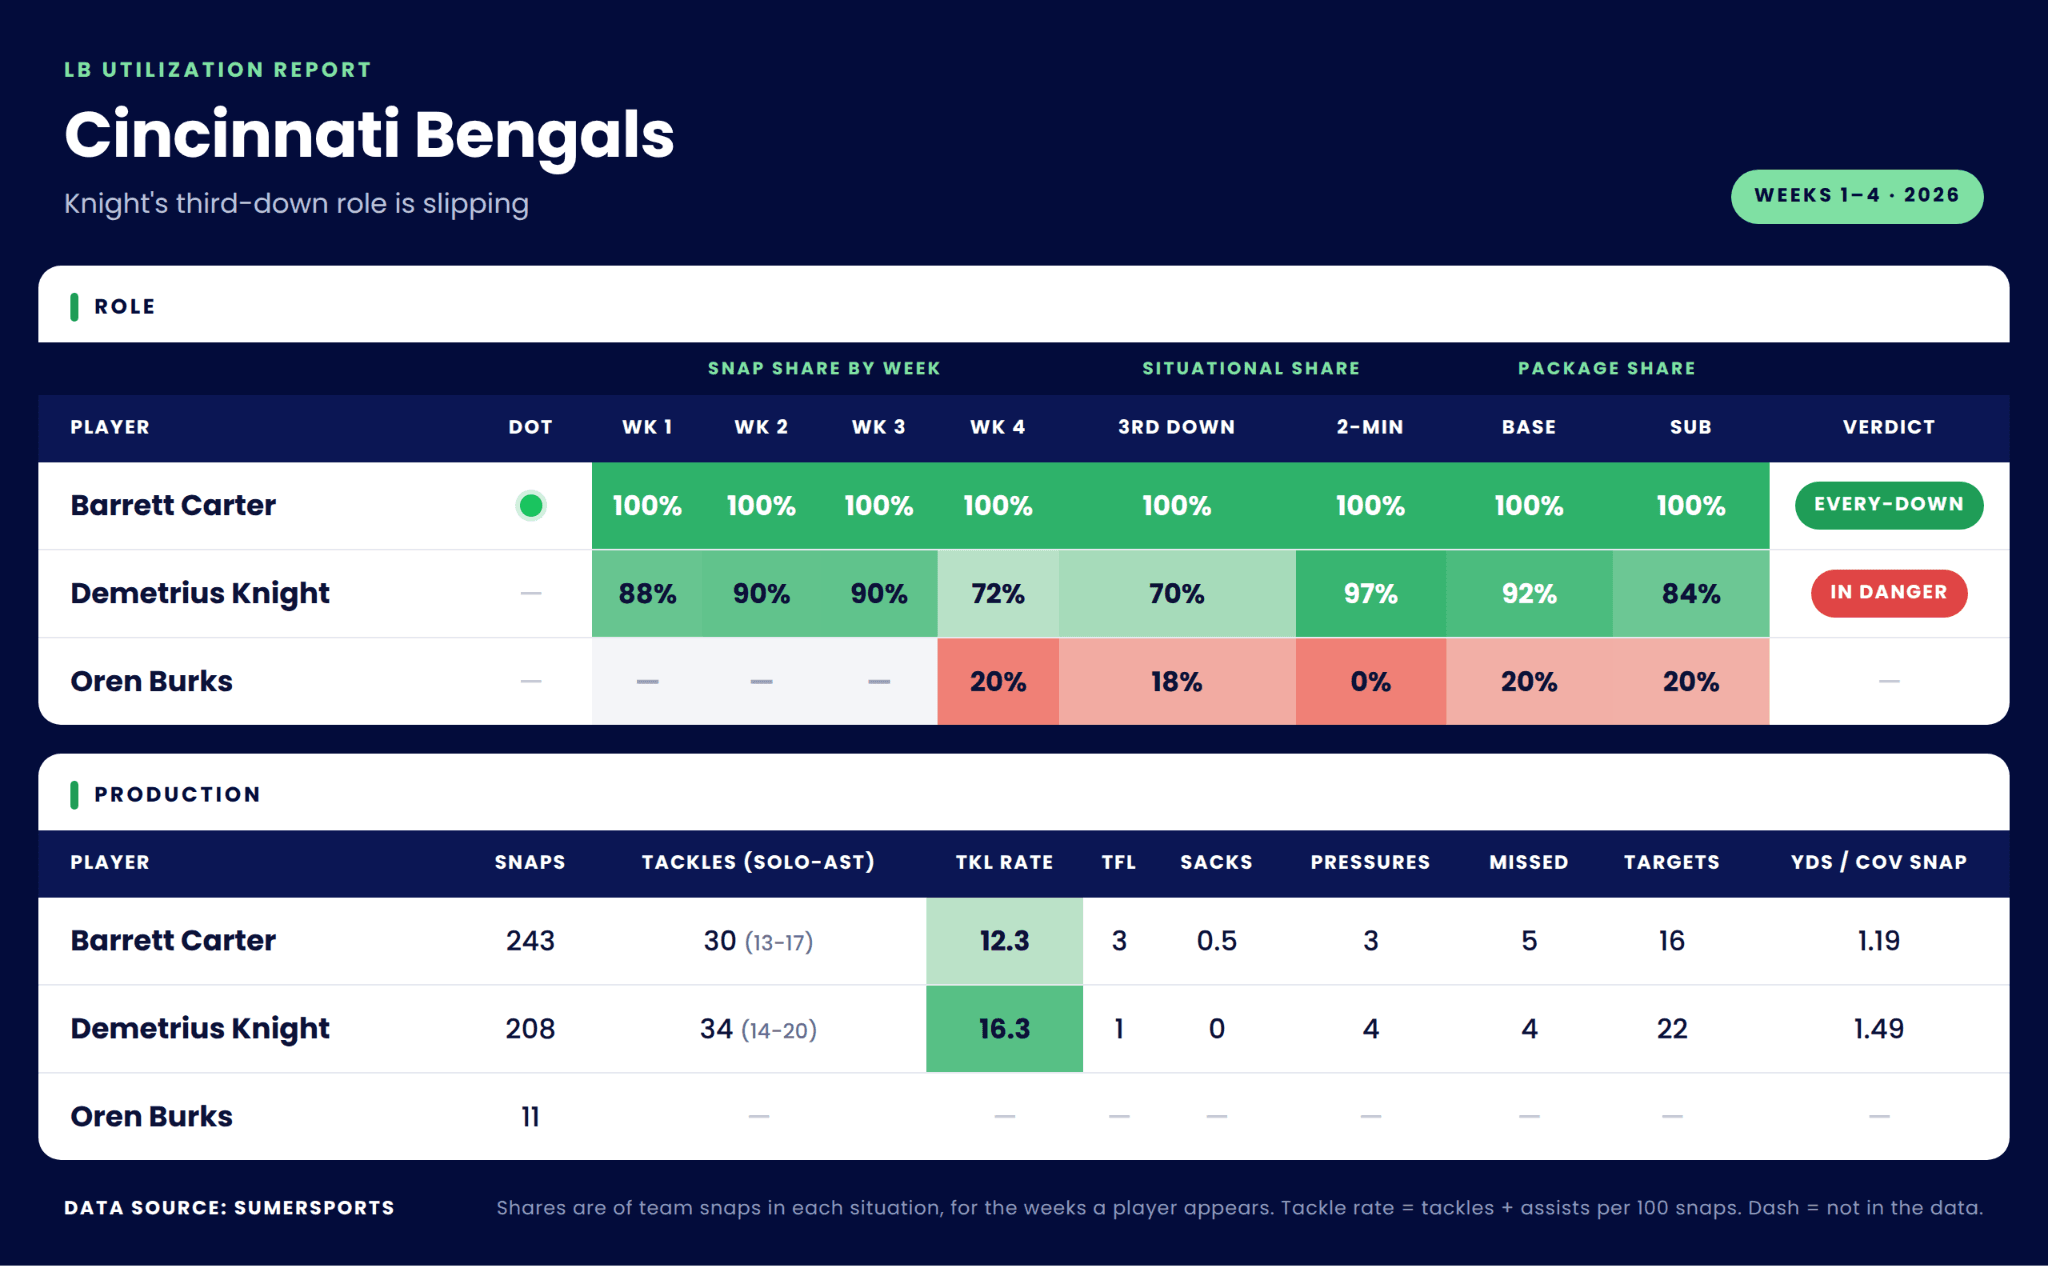The width and height of the screenshot is (2048, 1266).
Task: Select Burks' 0% two-minute cell
Action: [1371, 682]
